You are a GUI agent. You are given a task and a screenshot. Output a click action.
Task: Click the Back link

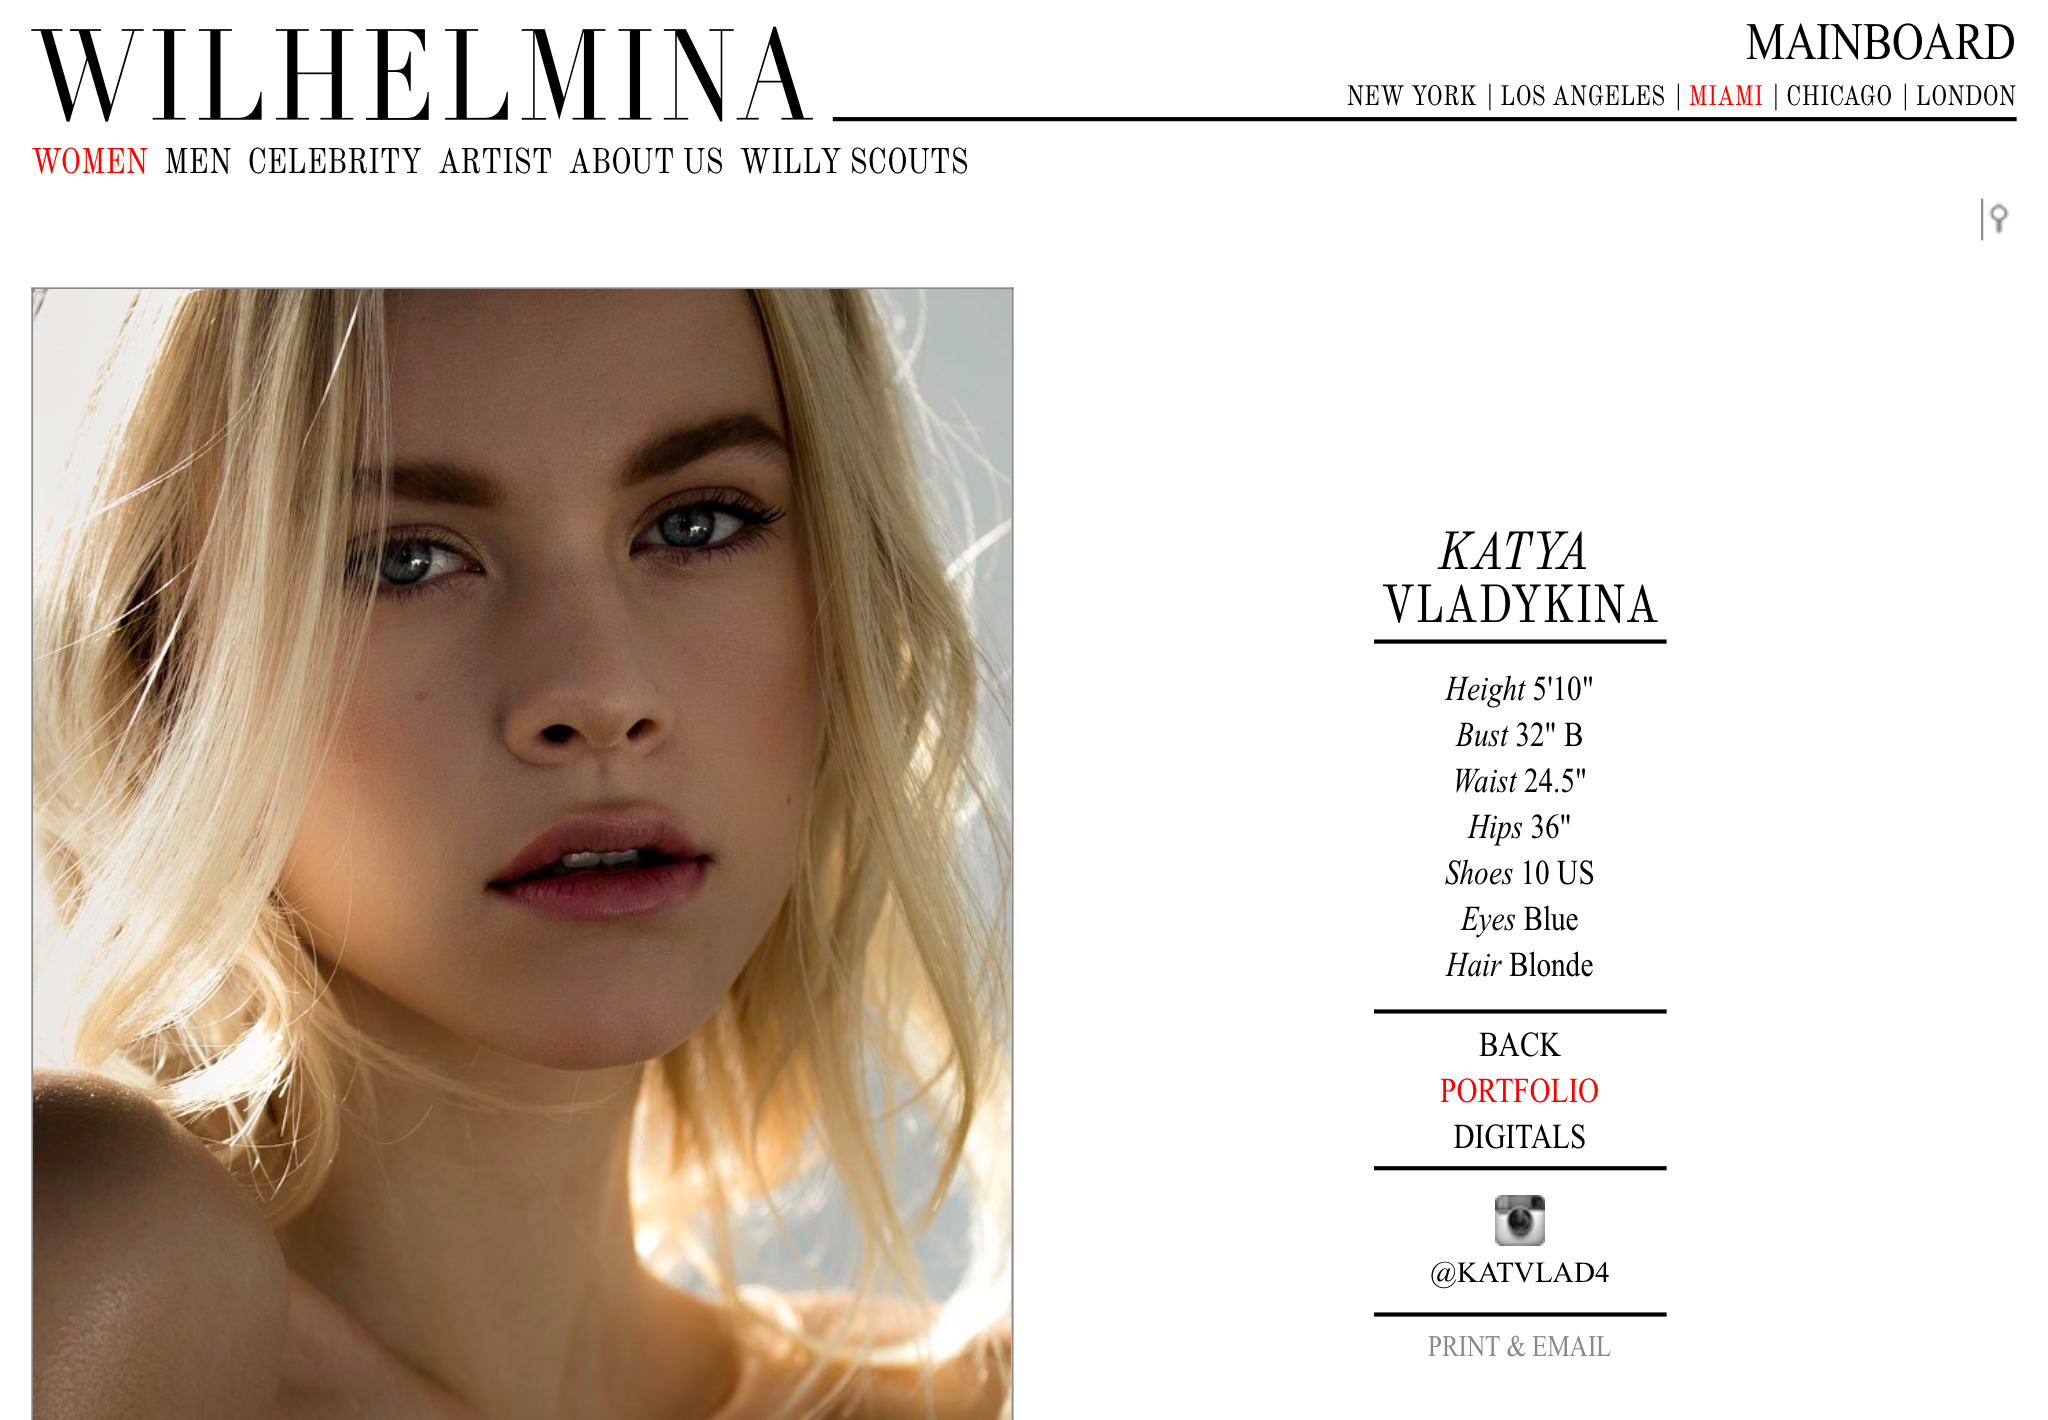tap(1519, 1045)
